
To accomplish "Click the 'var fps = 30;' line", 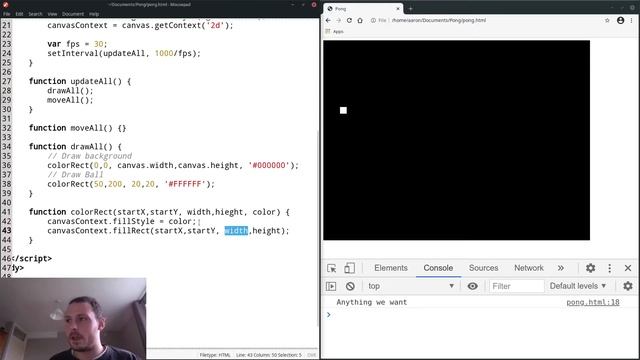I will click(x=77, y=44).
